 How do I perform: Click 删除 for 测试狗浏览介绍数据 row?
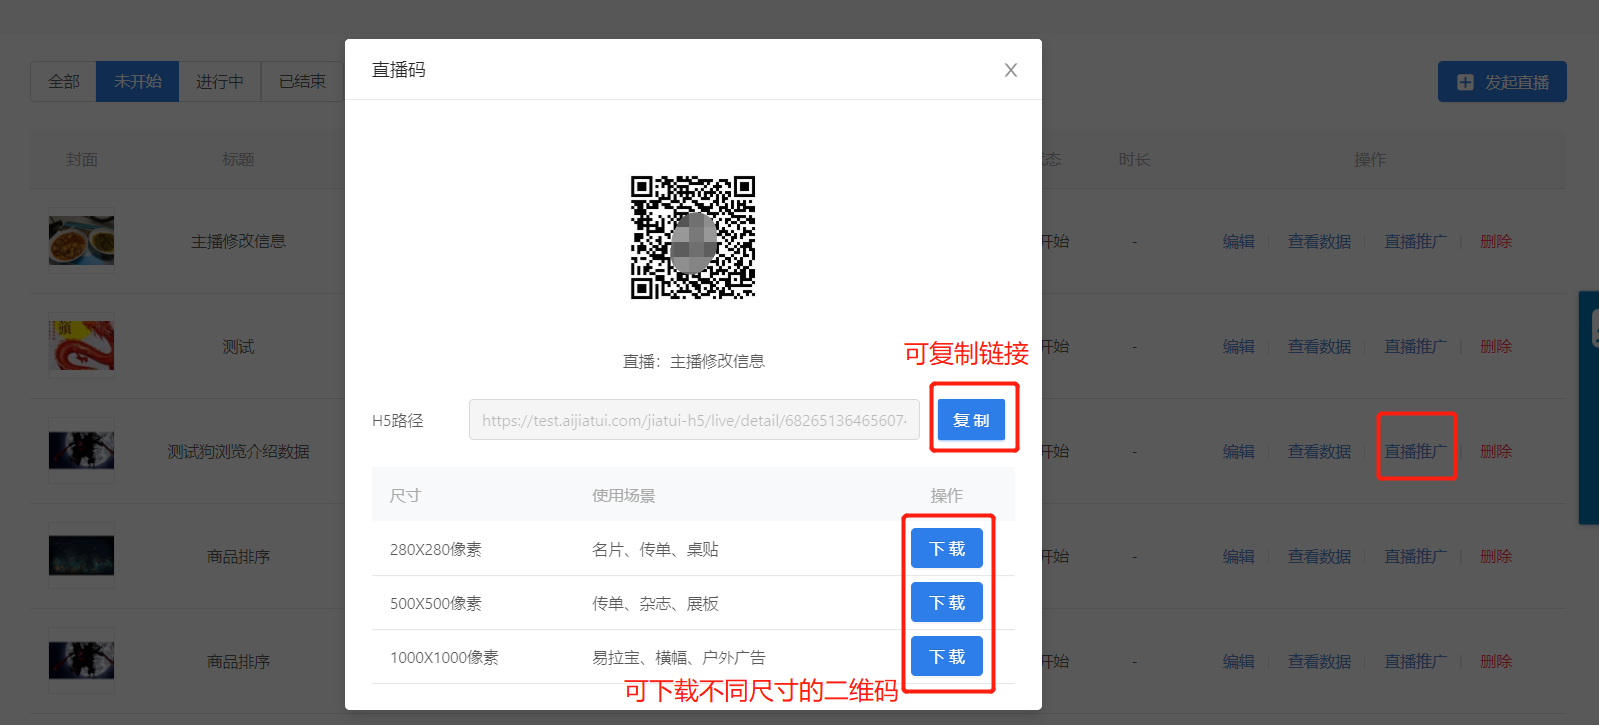(1496, 451)
